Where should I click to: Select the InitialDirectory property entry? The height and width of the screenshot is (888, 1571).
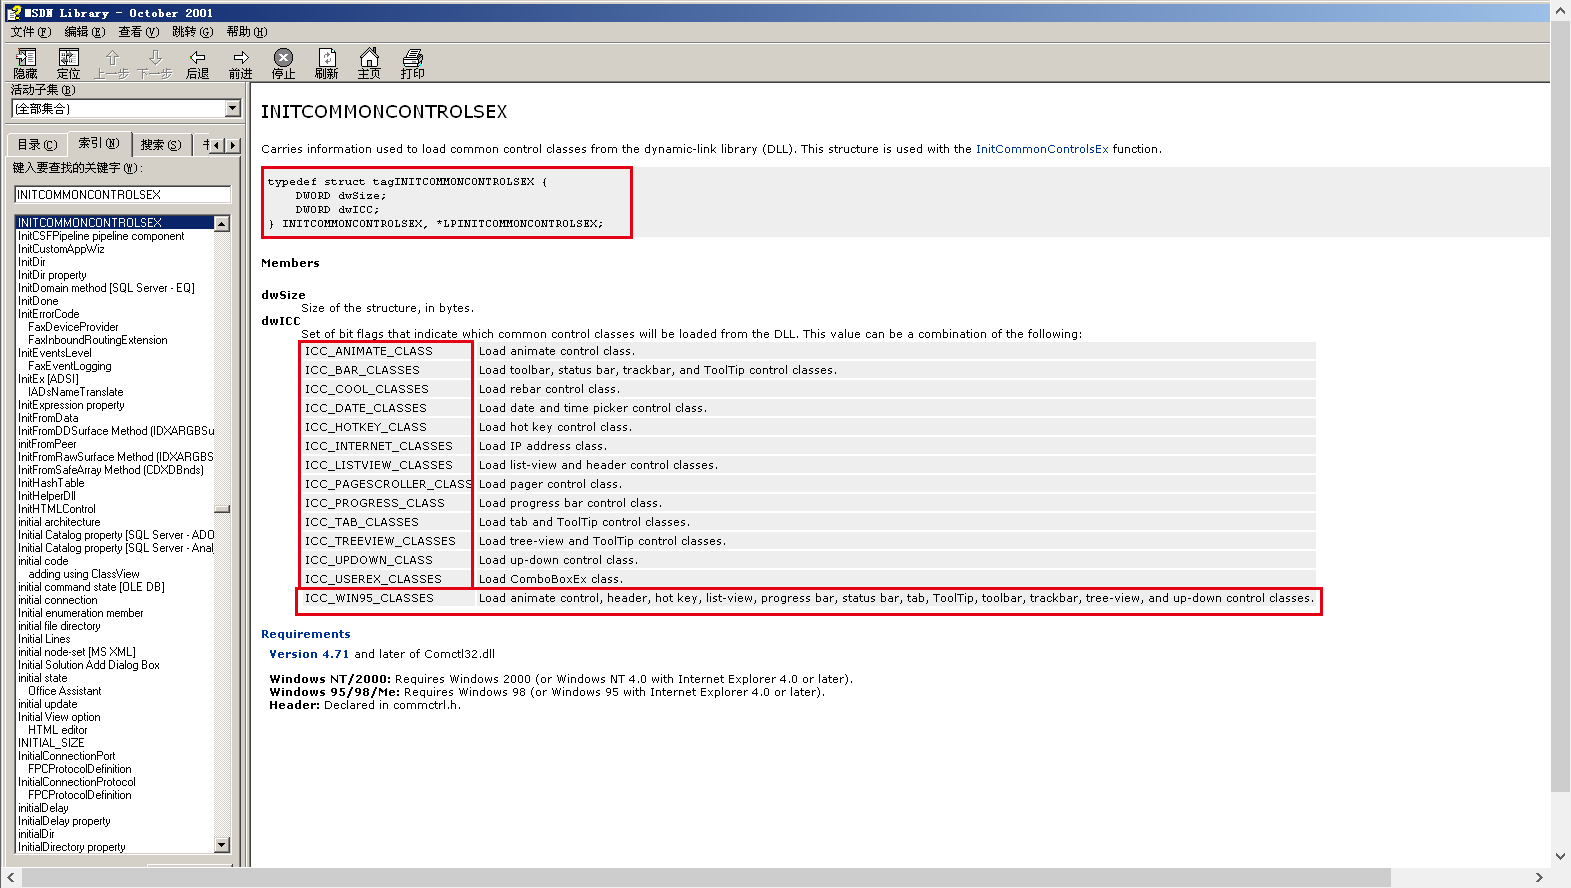pyautogui.click(x=72, y=847)
